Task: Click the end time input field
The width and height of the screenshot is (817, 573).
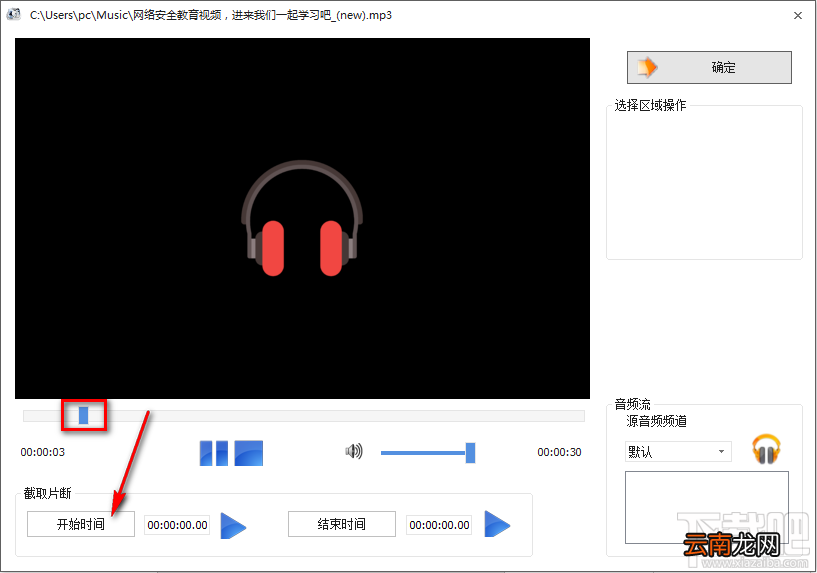Action: [x=439, y=525]
